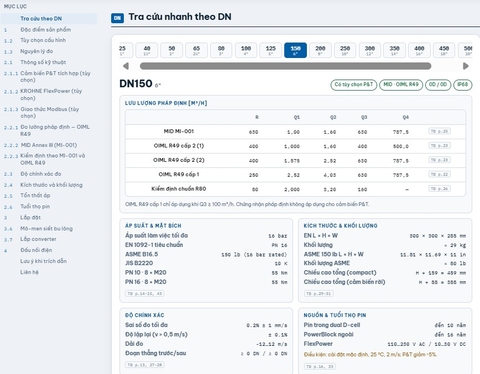
Task: Select the DN 450 size tab
Action: click(444, 50)
